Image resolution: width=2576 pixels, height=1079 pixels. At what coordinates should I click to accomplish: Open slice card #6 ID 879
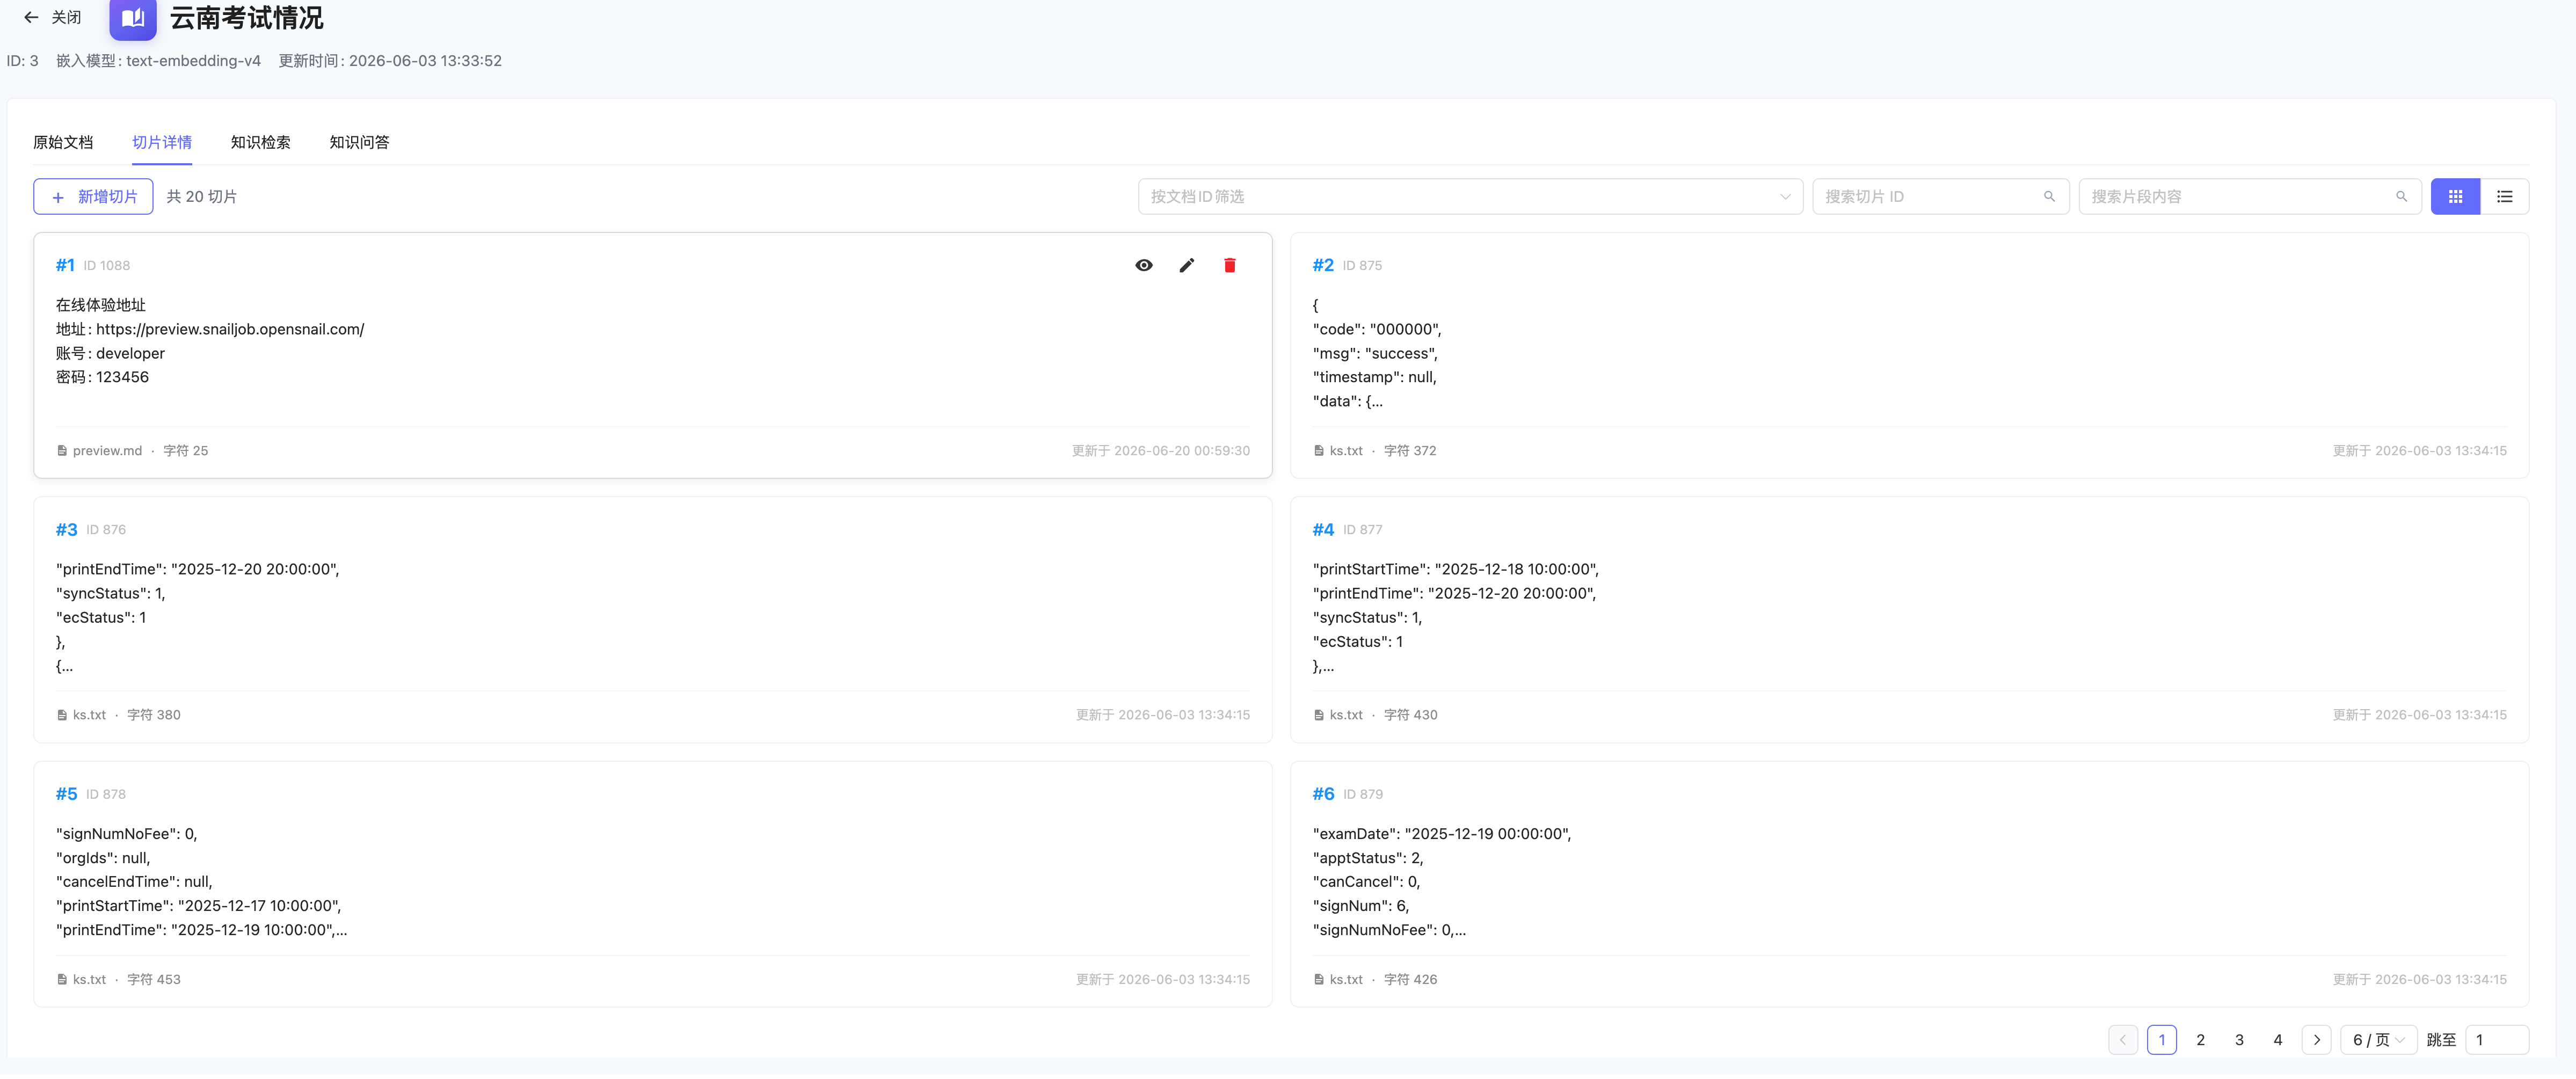(x=1909, y=884)
